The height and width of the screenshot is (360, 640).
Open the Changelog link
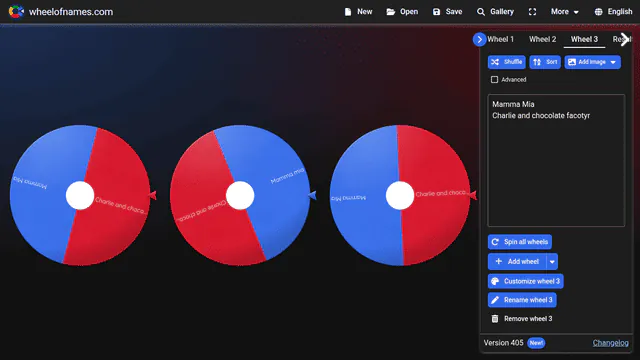(x=610, y=343)
